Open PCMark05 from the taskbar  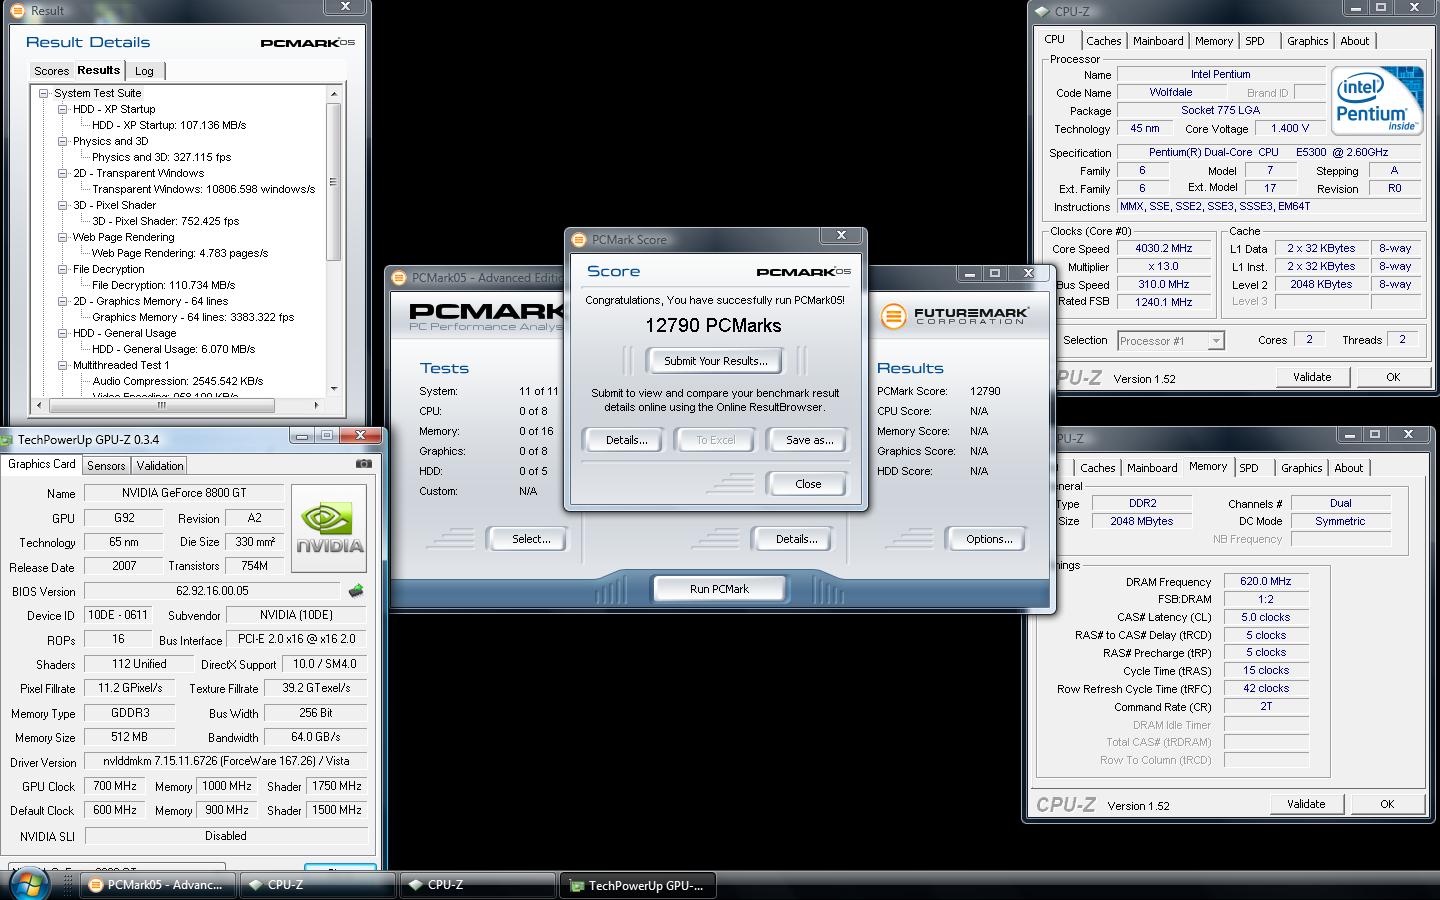158,885
